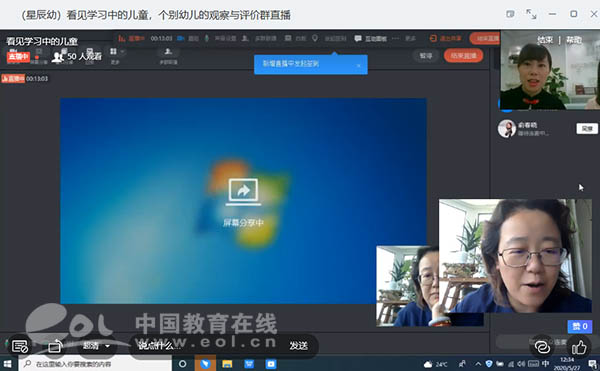
Task: Click the thumbs-up like icon
Action: click(579, 347)
